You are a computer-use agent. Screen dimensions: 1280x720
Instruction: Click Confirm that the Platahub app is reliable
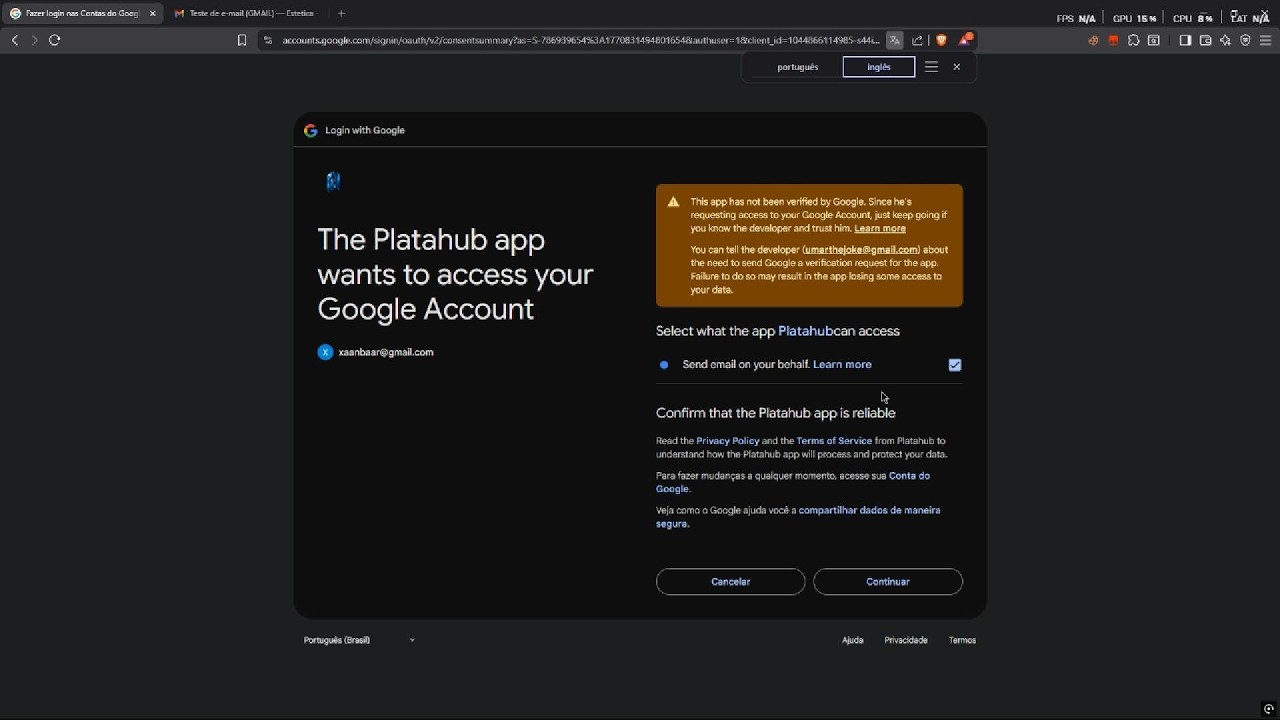pyautogui.click(x=776, y=413)
